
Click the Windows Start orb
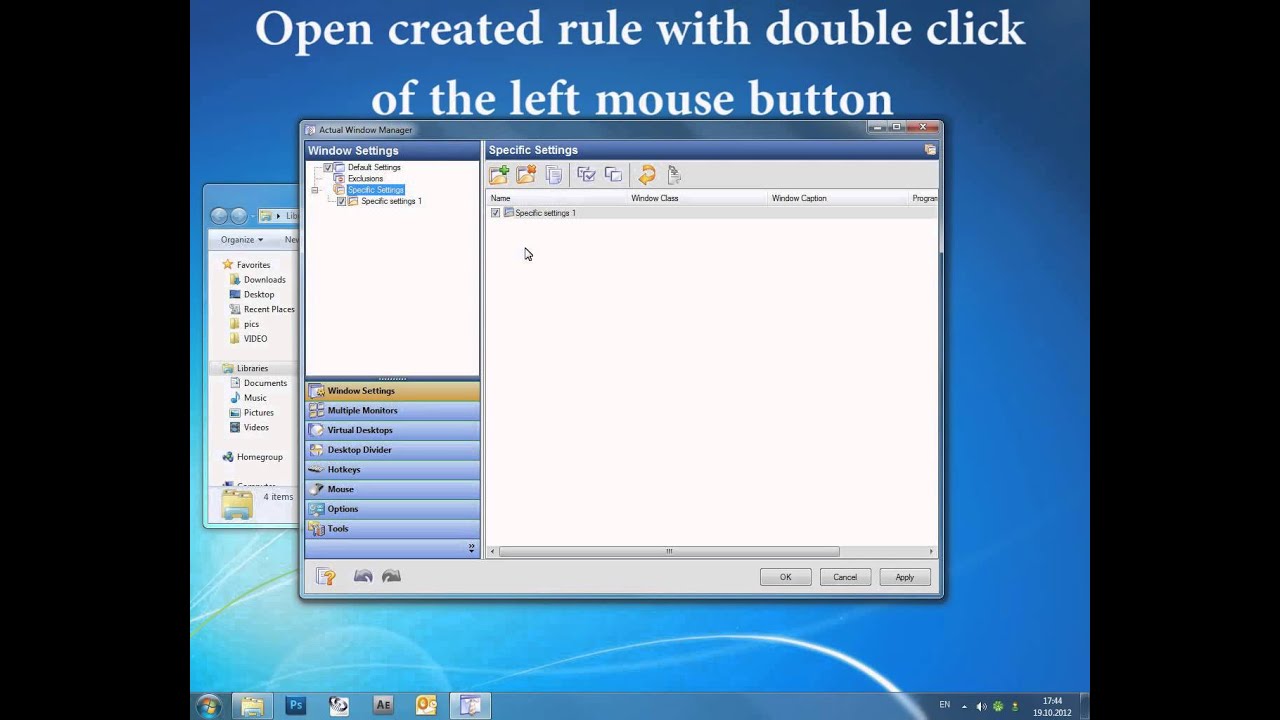coord(208,705)
